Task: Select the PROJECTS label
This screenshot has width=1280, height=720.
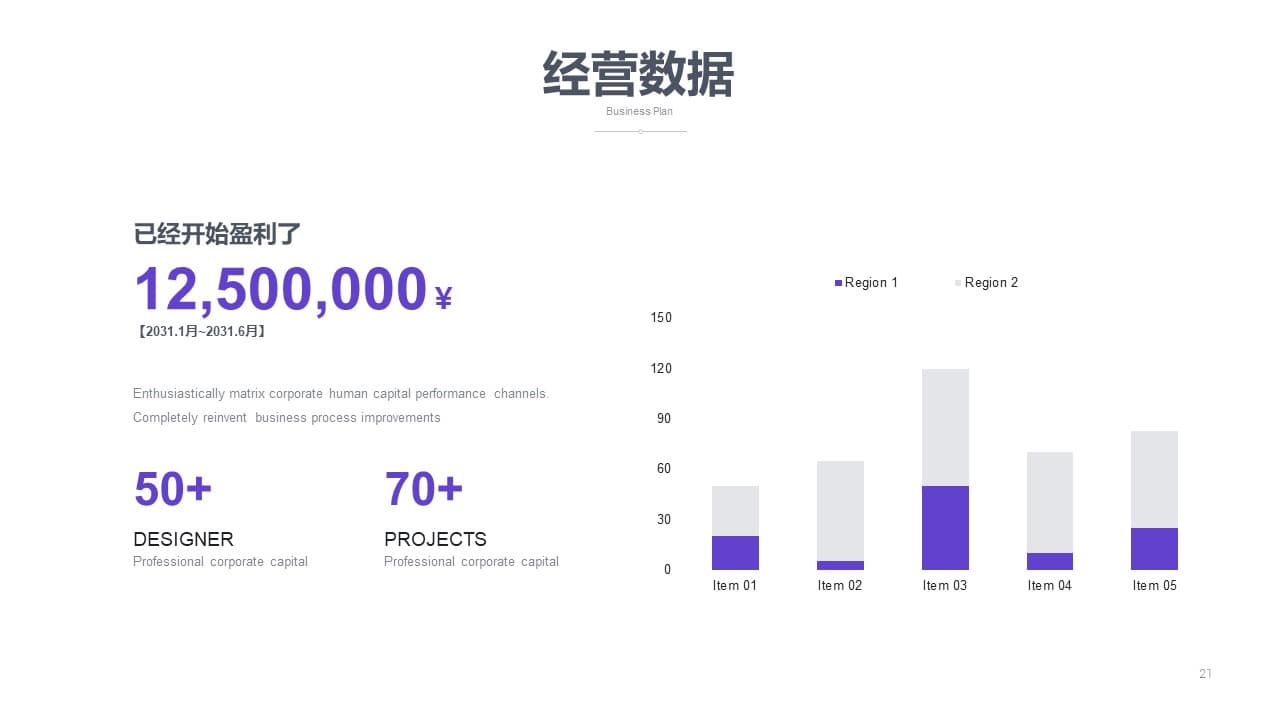Action: 435,539
